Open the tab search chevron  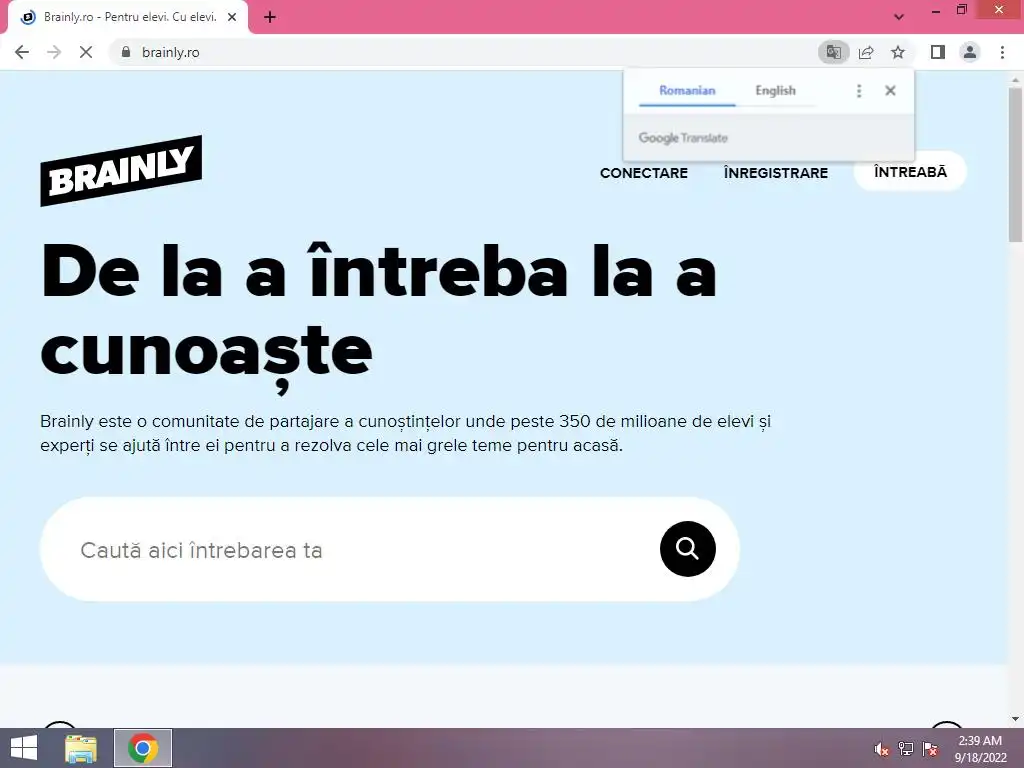[899, 17]
